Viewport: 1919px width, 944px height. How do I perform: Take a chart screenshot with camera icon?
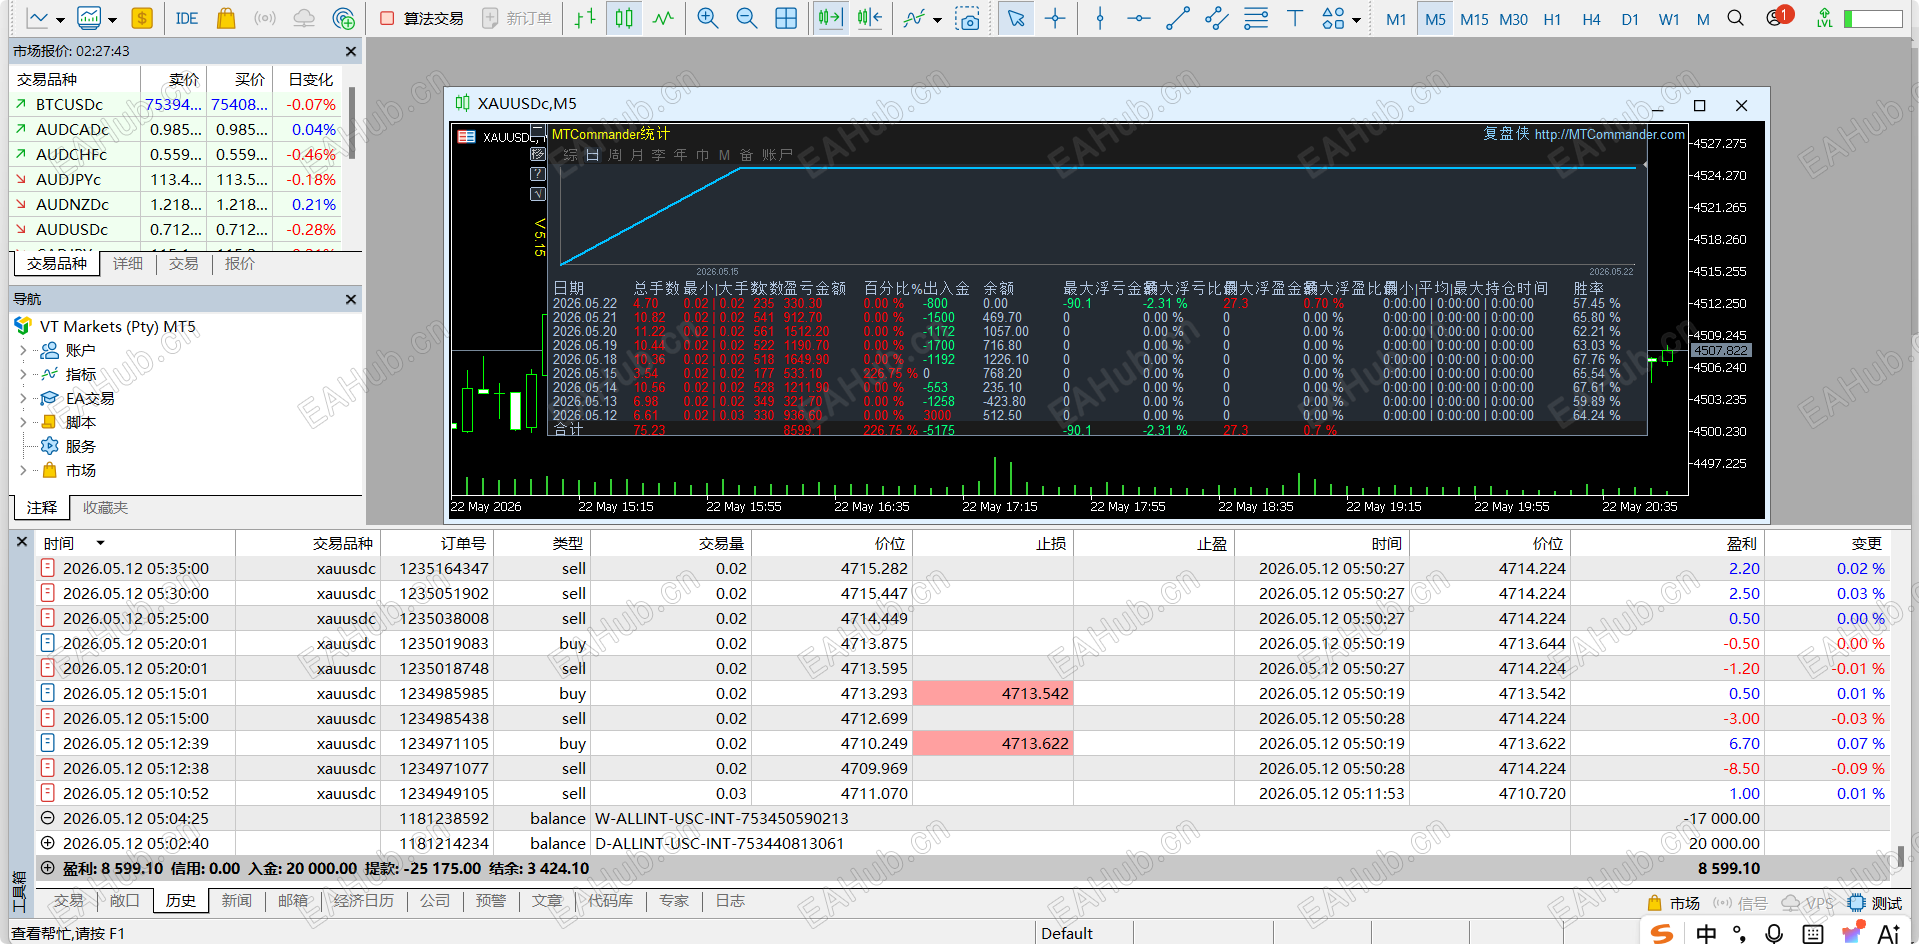[967, 18]
